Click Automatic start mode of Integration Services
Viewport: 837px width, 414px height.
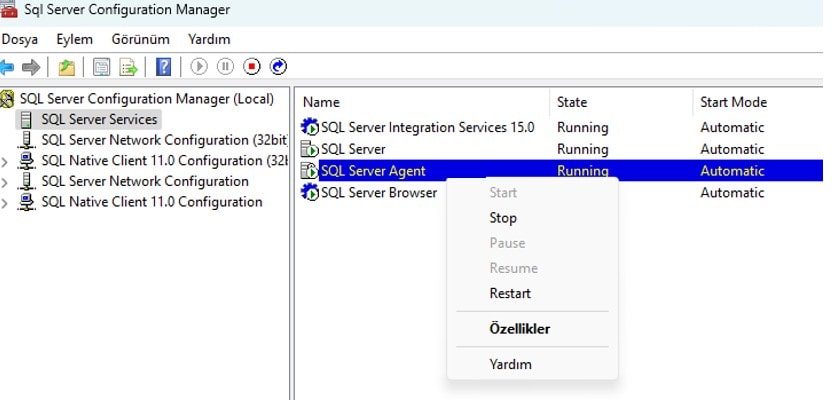[x=732, y=128]
